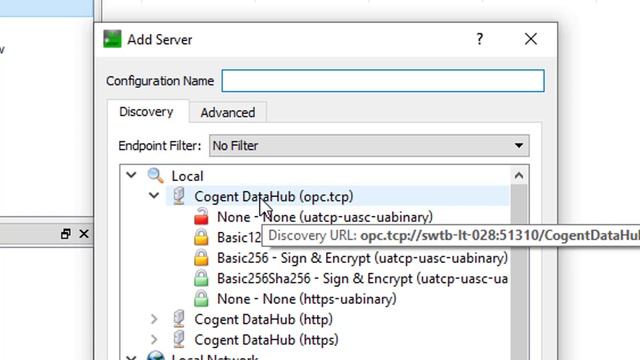640x360 pixels.
Task: Click the endpoint list scroll-up arrow
Action: click(x=519, y=176)
